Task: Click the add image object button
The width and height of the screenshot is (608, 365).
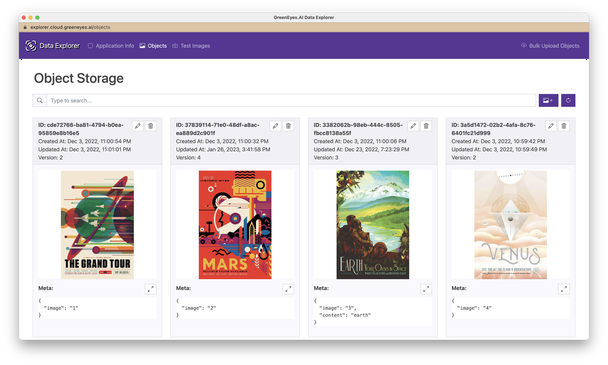Action: (x=548, y=100)
